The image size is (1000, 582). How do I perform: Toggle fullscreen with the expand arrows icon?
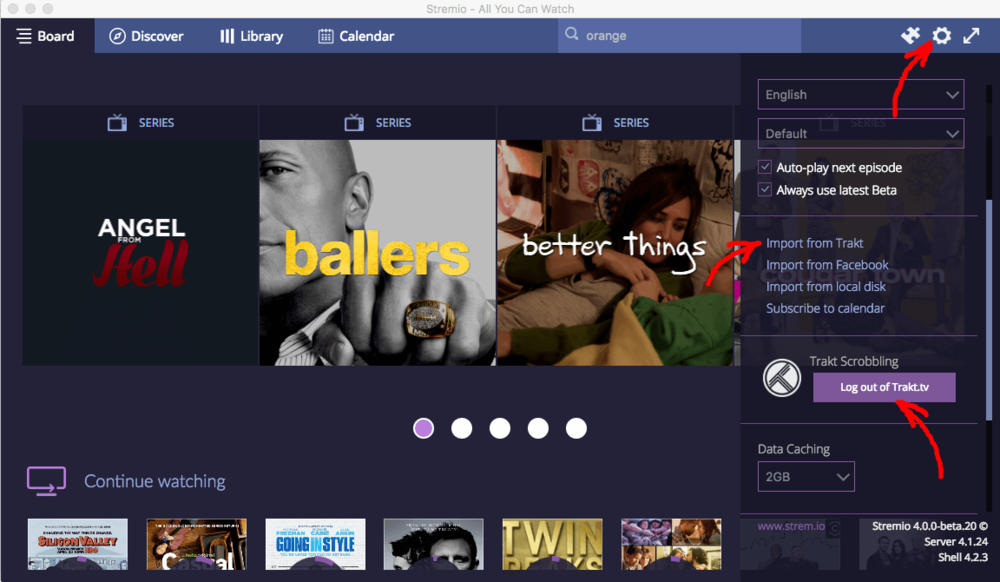[x=971, y=36]
